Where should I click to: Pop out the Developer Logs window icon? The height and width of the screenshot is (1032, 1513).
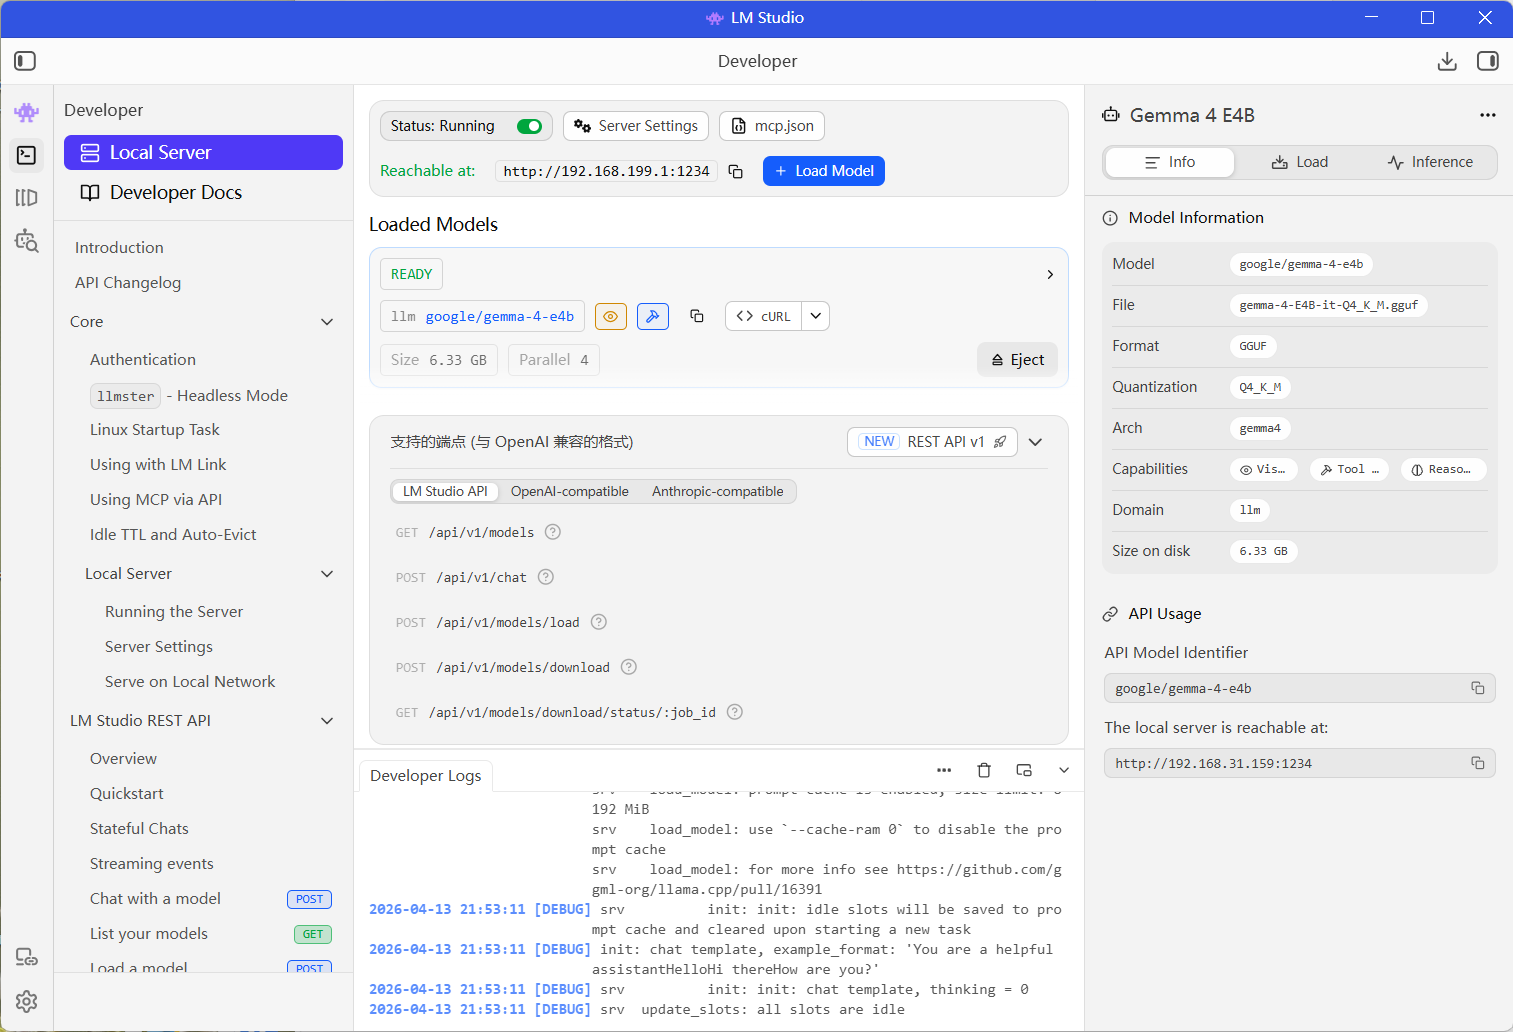point(1024,770)
